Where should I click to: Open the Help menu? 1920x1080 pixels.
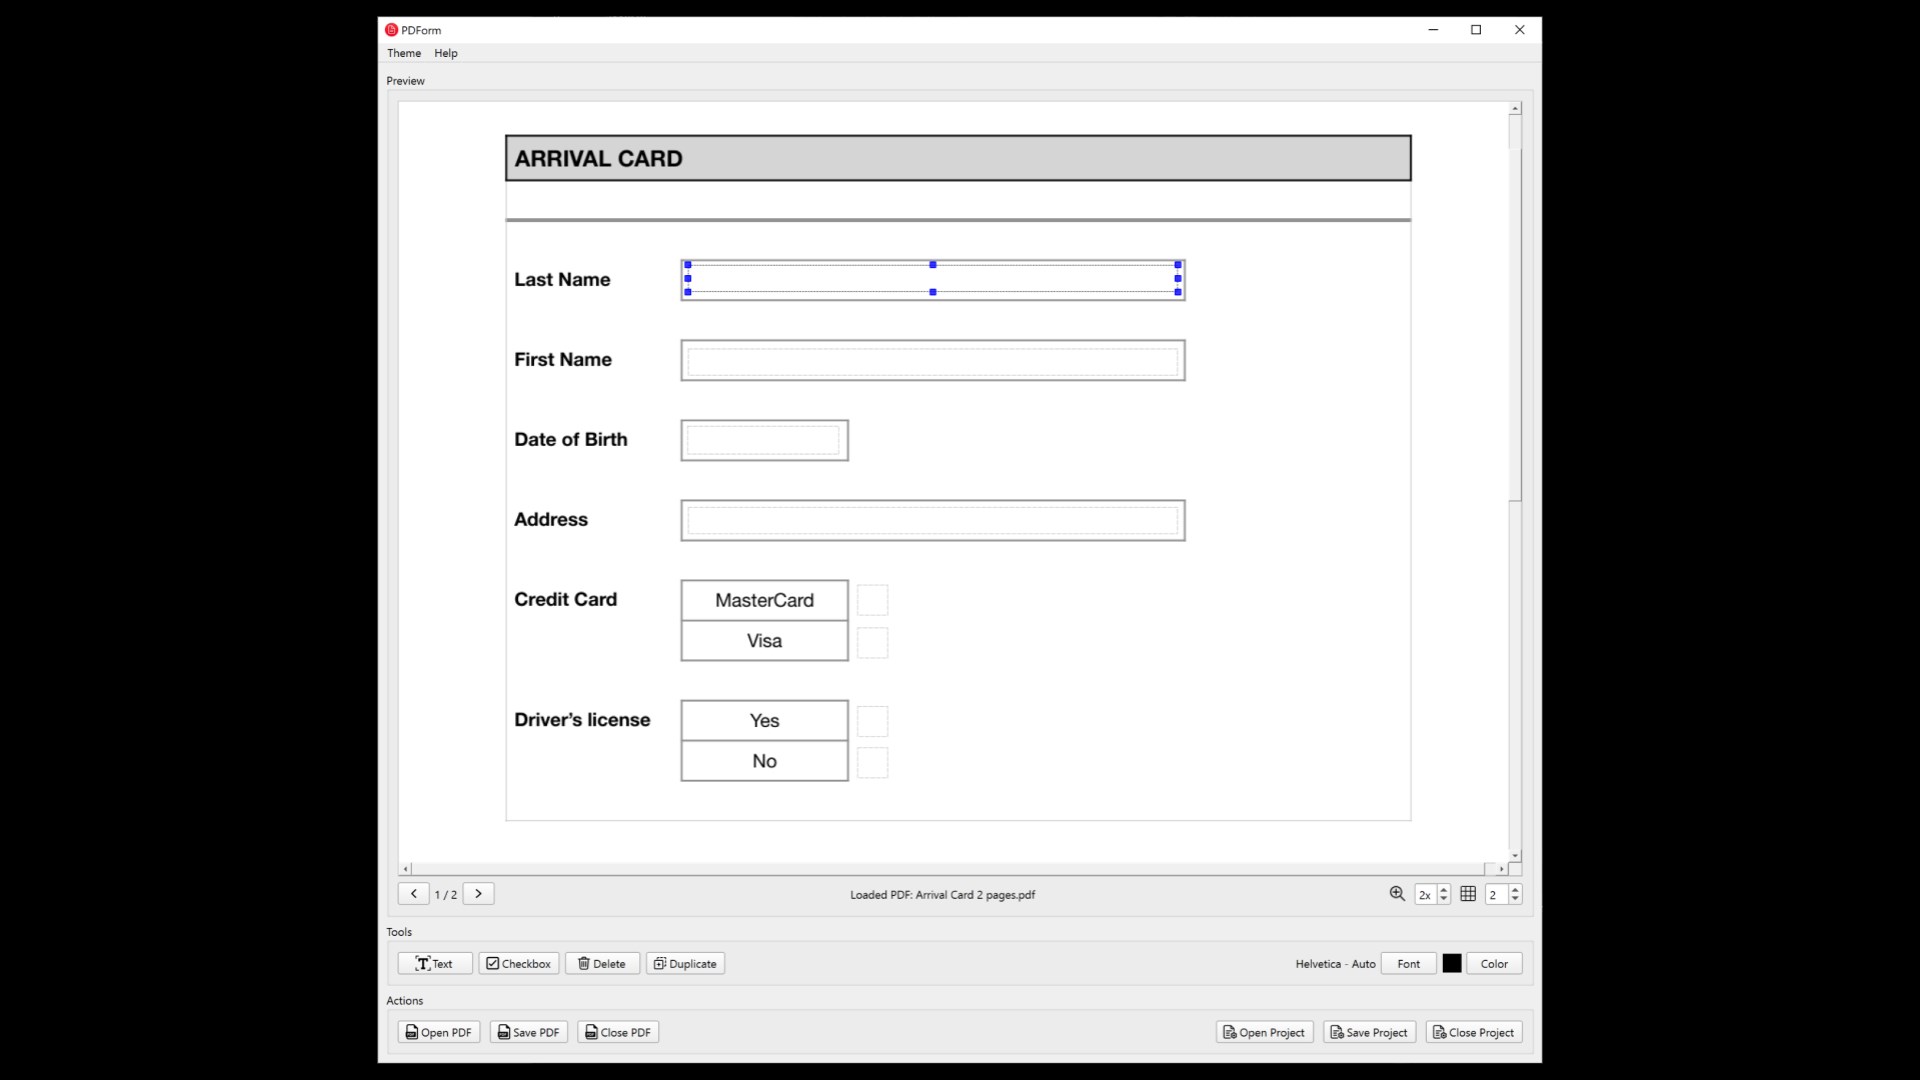point(446,53)
